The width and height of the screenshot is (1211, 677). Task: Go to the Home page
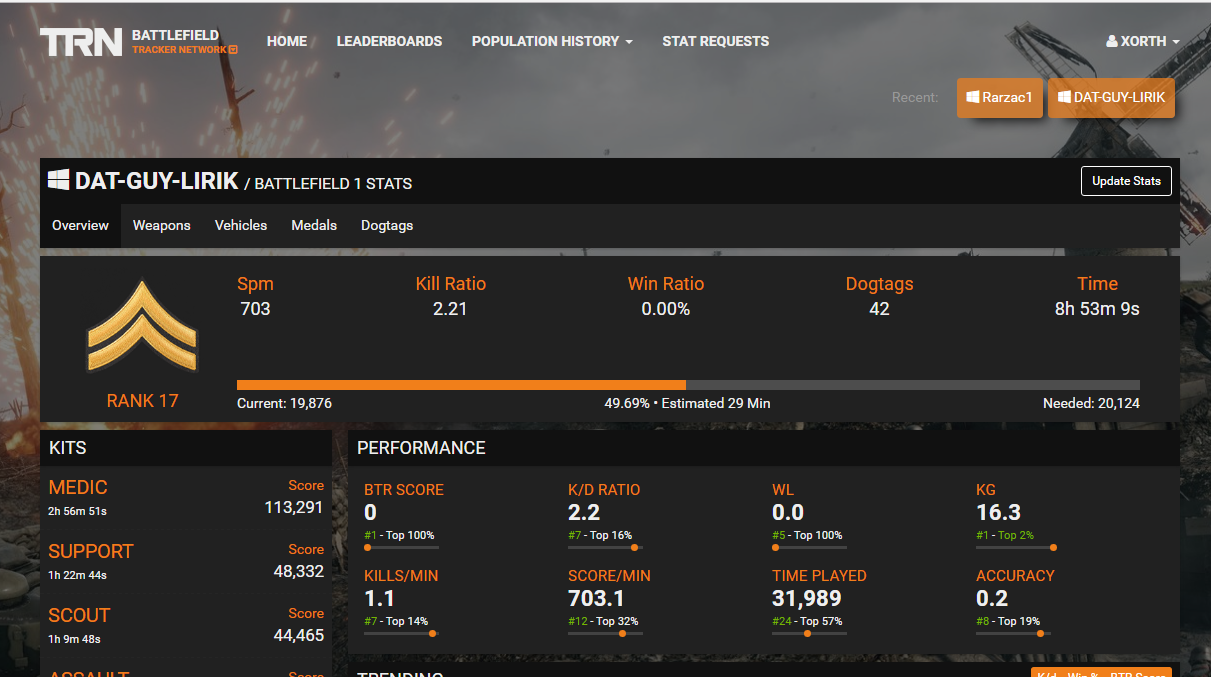click(x=287, y=41)
